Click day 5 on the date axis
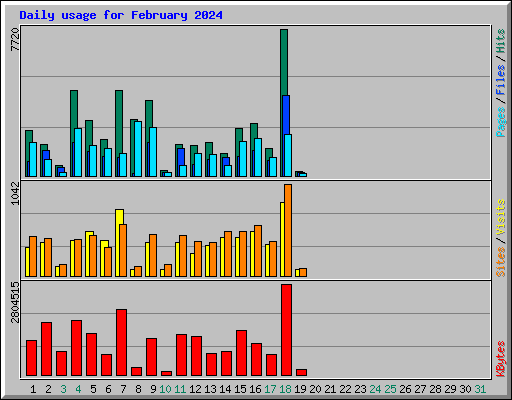The height and width of the screenshot is (400, 512). tap(93, 389)
